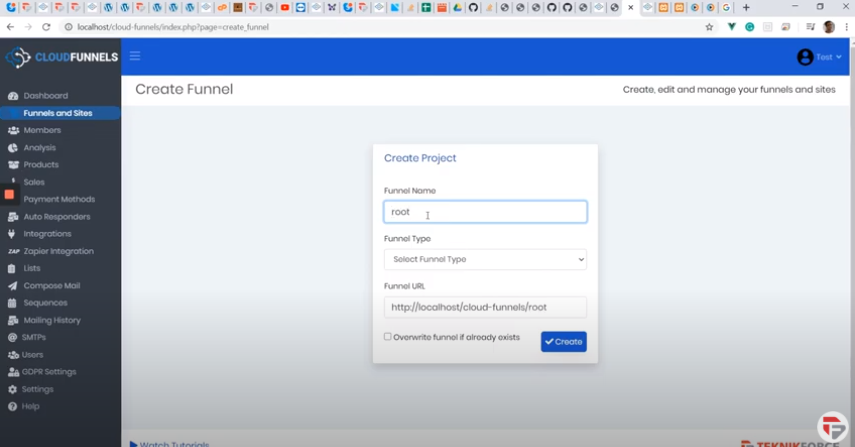This screenshot has height=447, width=855.
Task: Select the Funnel URL text field
Action: (x=485, y=307)
